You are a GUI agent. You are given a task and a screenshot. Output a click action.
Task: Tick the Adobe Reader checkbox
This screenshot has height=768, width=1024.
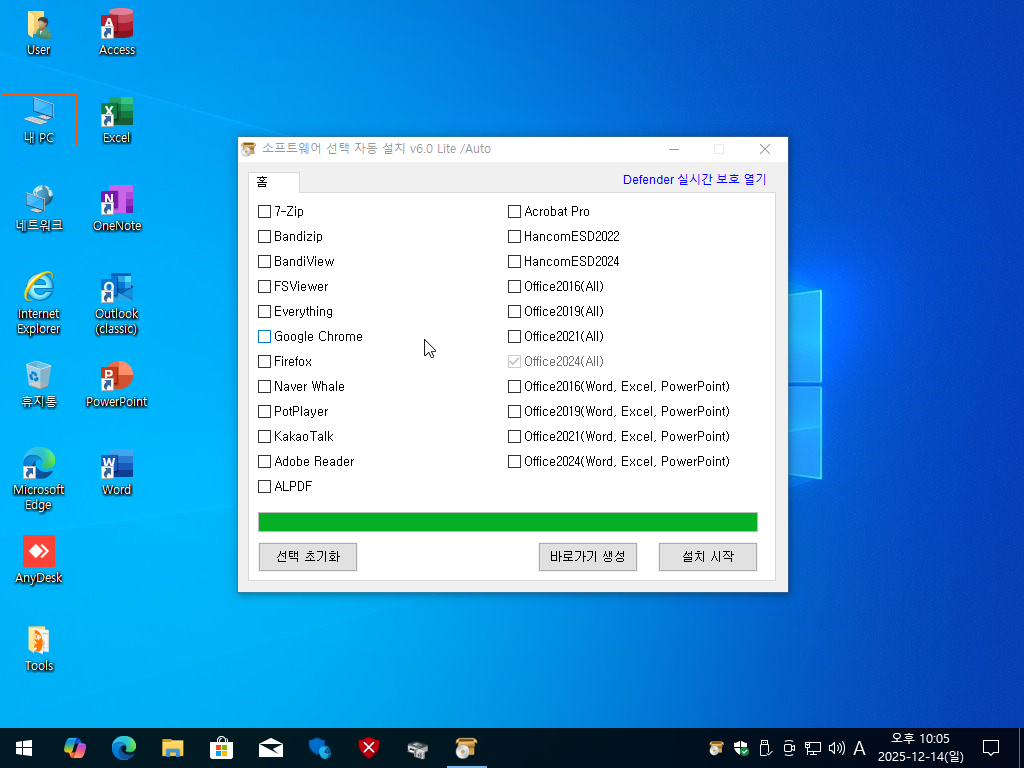(264, 462)
